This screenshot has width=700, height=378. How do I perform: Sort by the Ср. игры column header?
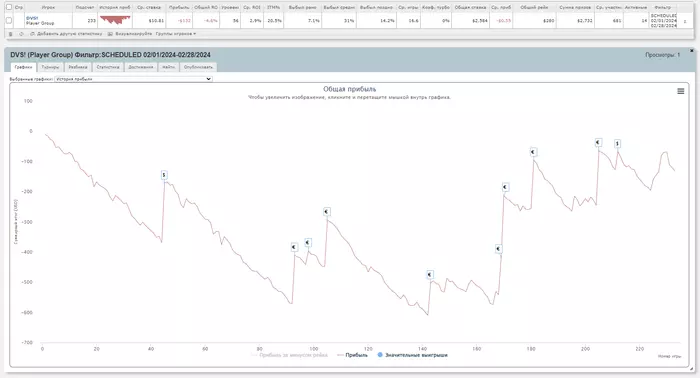point(408,8)
